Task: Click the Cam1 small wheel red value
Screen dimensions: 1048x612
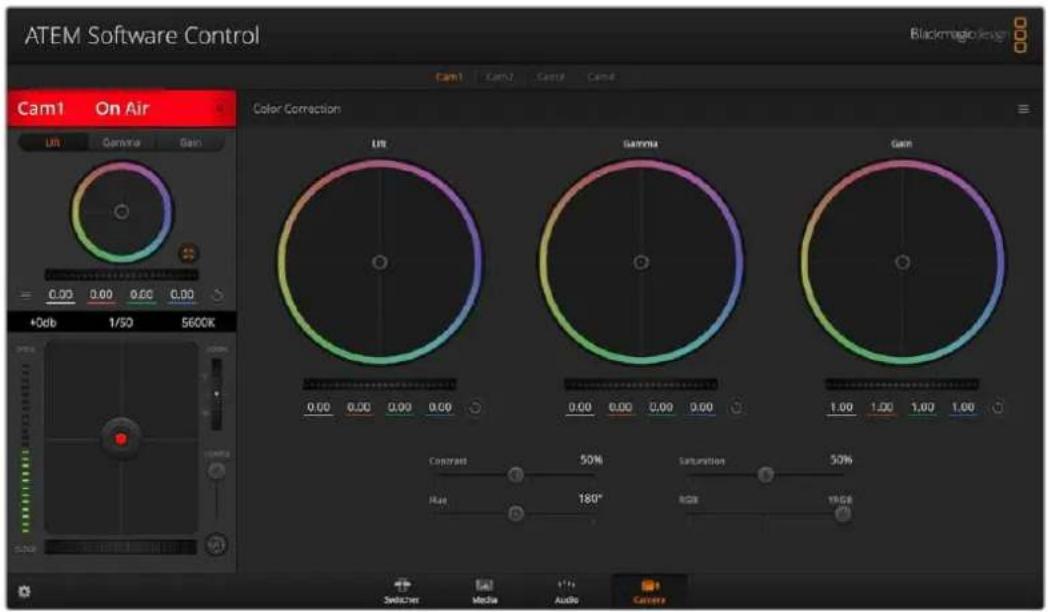Action: [x=101, y=295]
